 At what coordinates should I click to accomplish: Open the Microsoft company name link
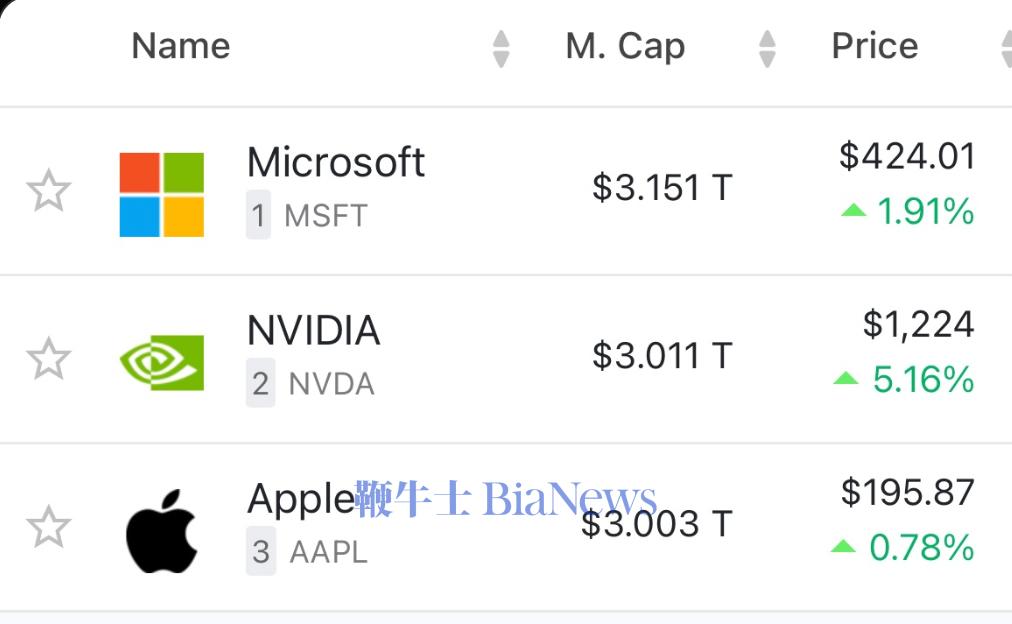point(336,161)
